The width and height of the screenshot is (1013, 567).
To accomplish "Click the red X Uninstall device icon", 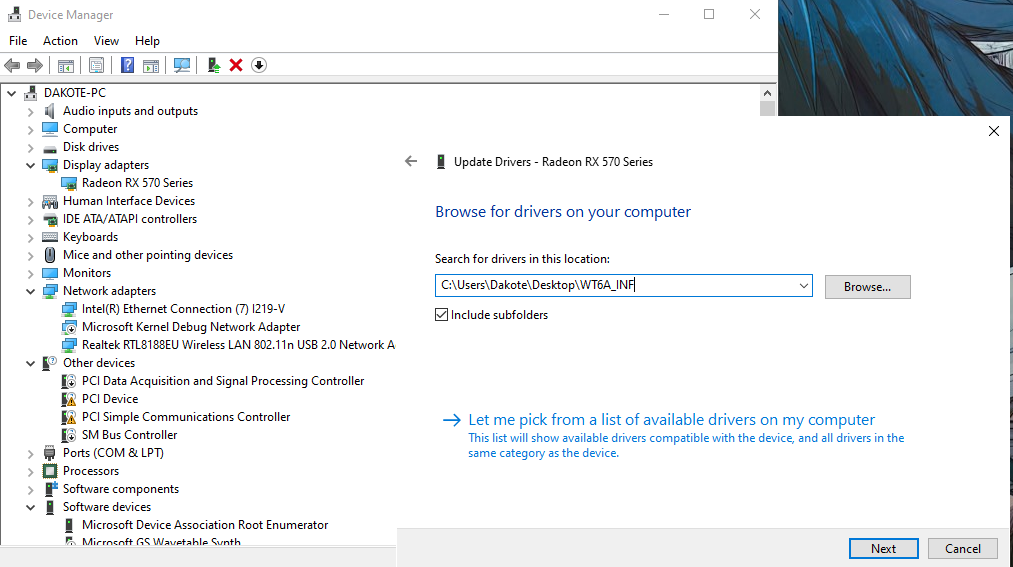I will pyautogui.click(x=236, y=65).
